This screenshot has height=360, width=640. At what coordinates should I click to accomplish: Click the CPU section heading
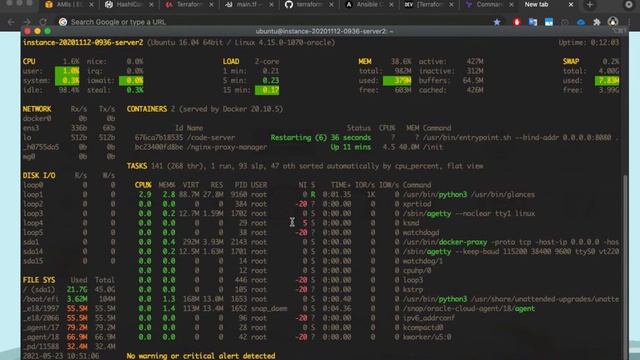29,61
